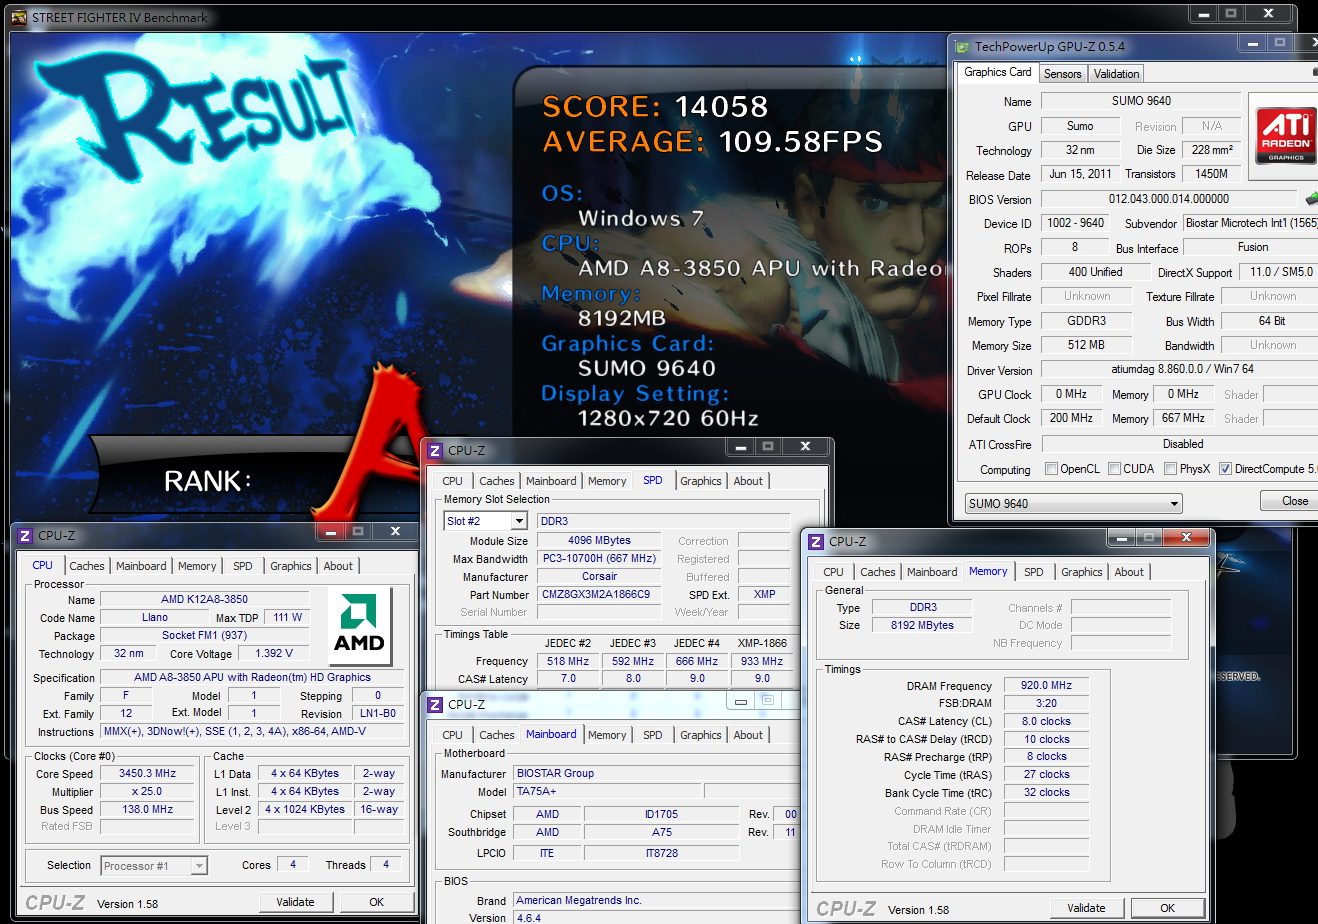Click the Corsair manufacturer field
This screenshot has width=1318, height=924.
point(600,576)
